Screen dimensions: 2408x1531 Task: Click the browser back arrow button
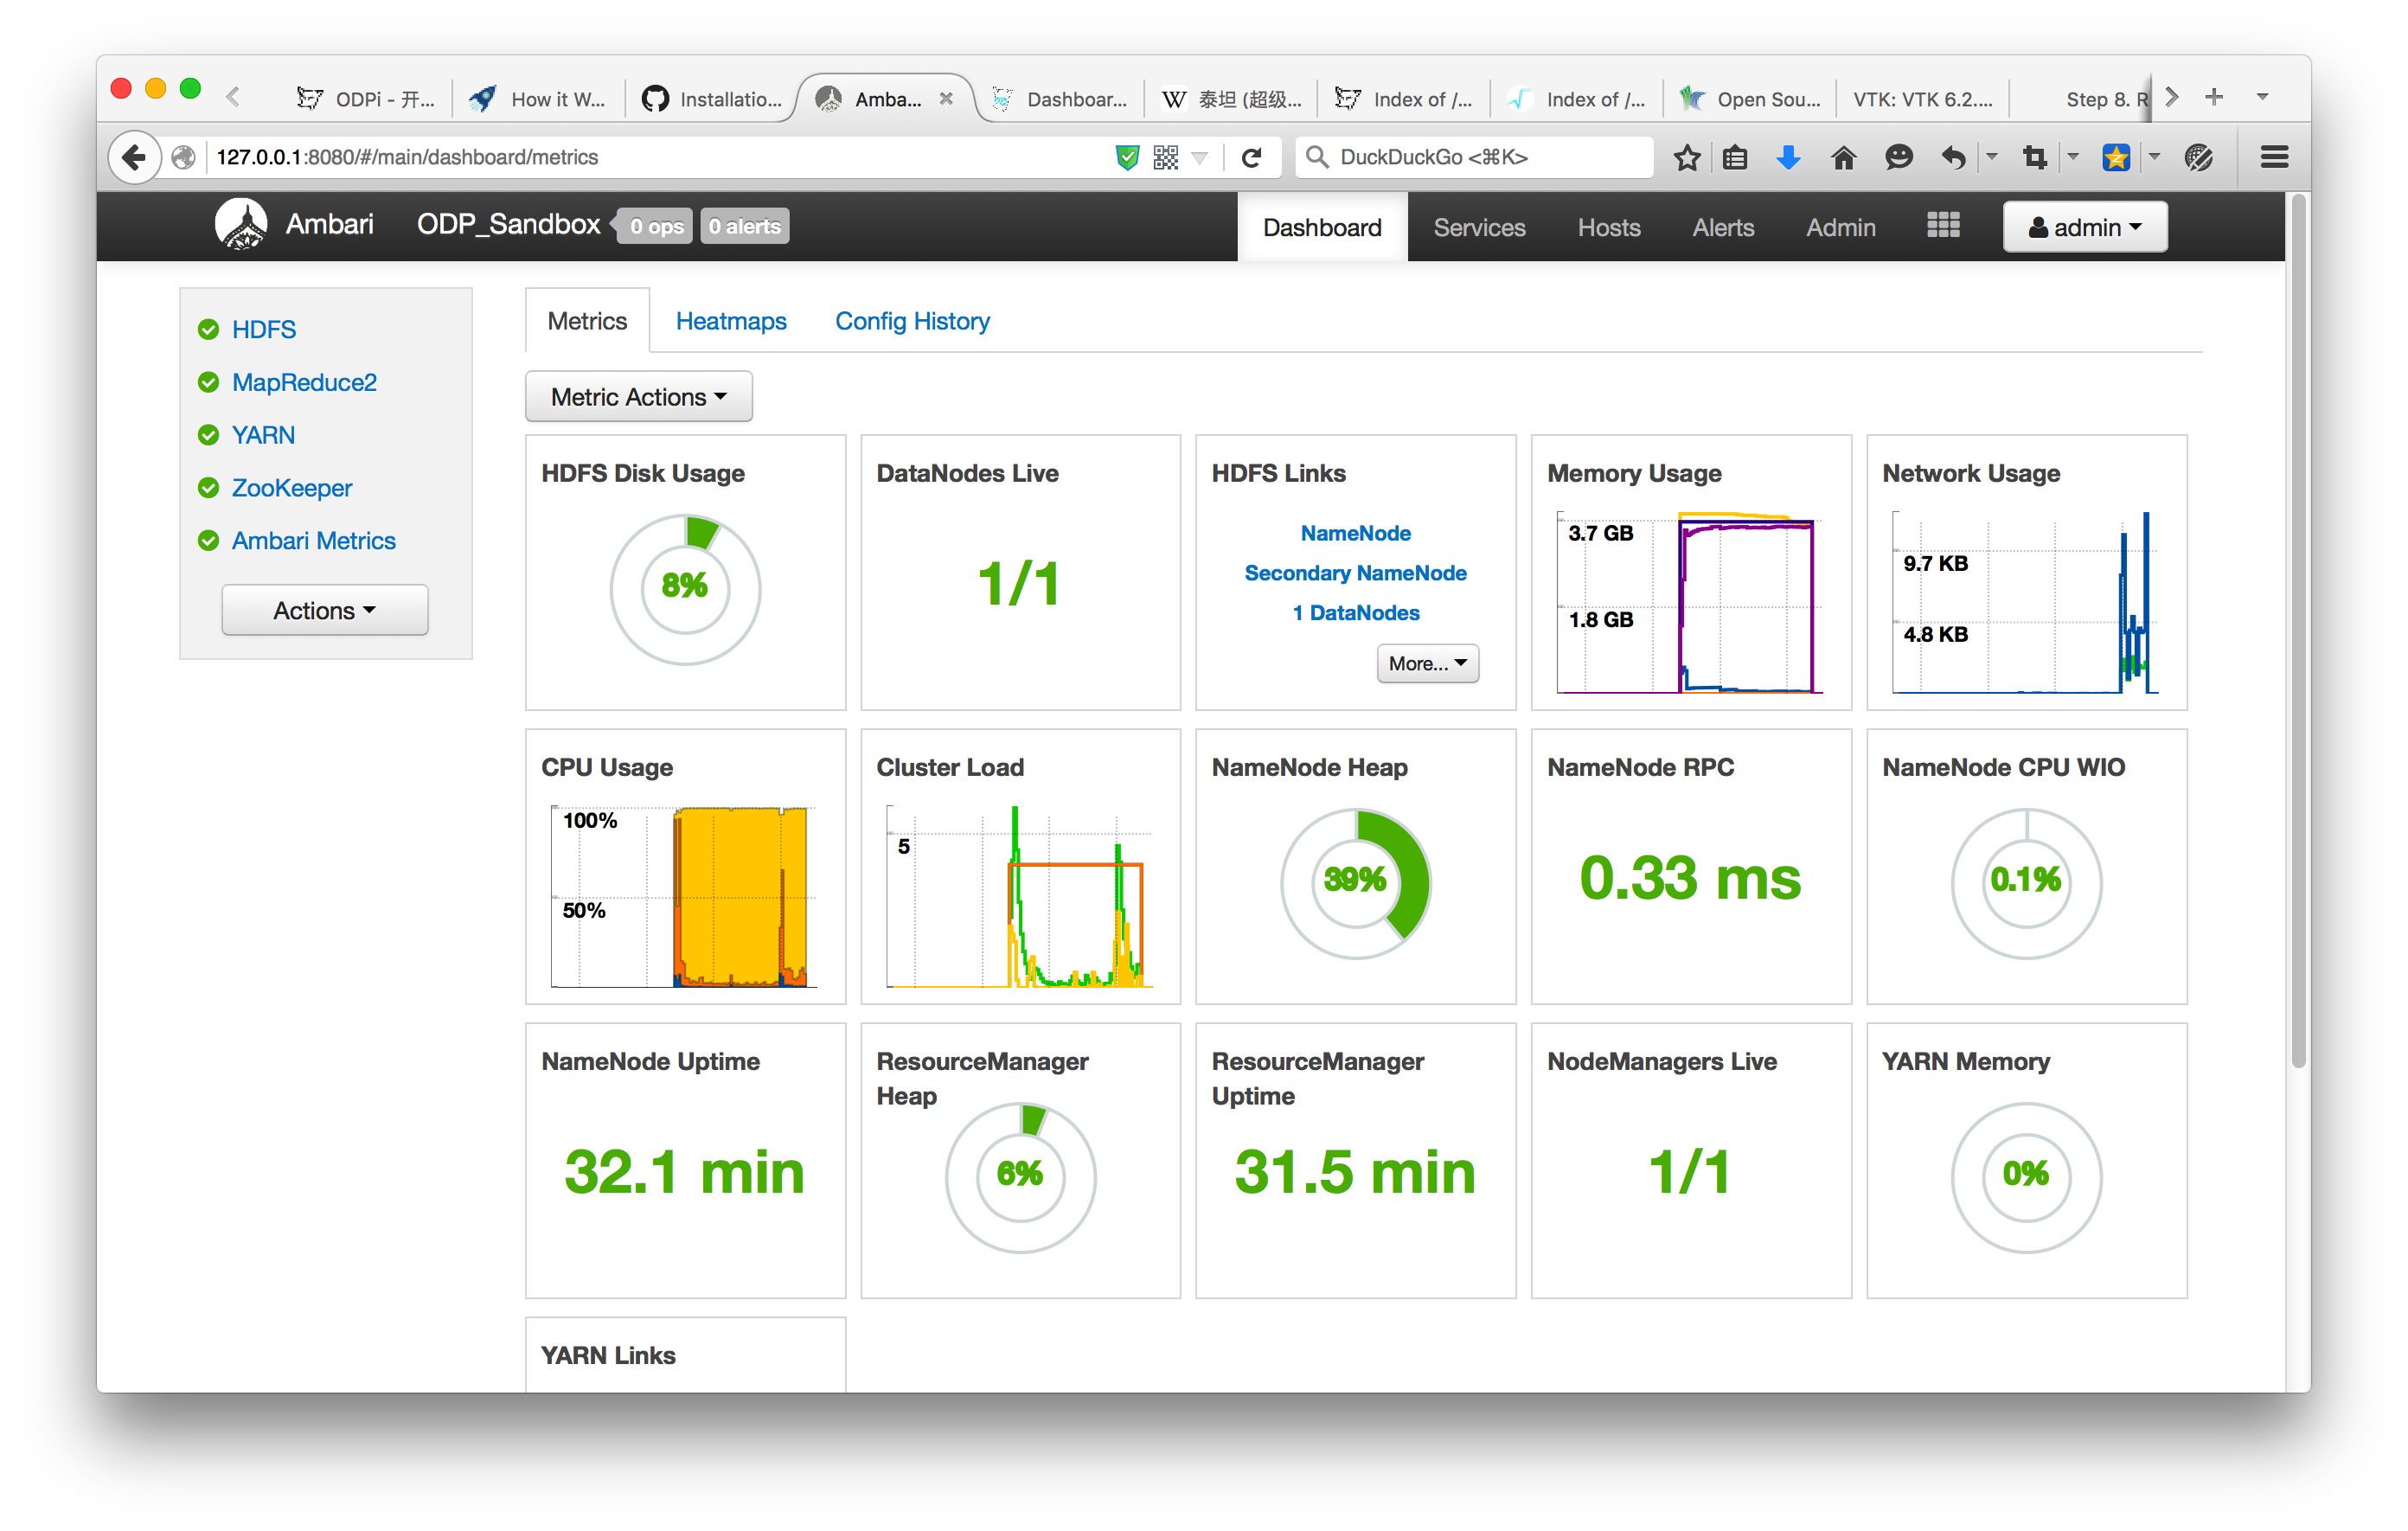click(x=134, y=157)
